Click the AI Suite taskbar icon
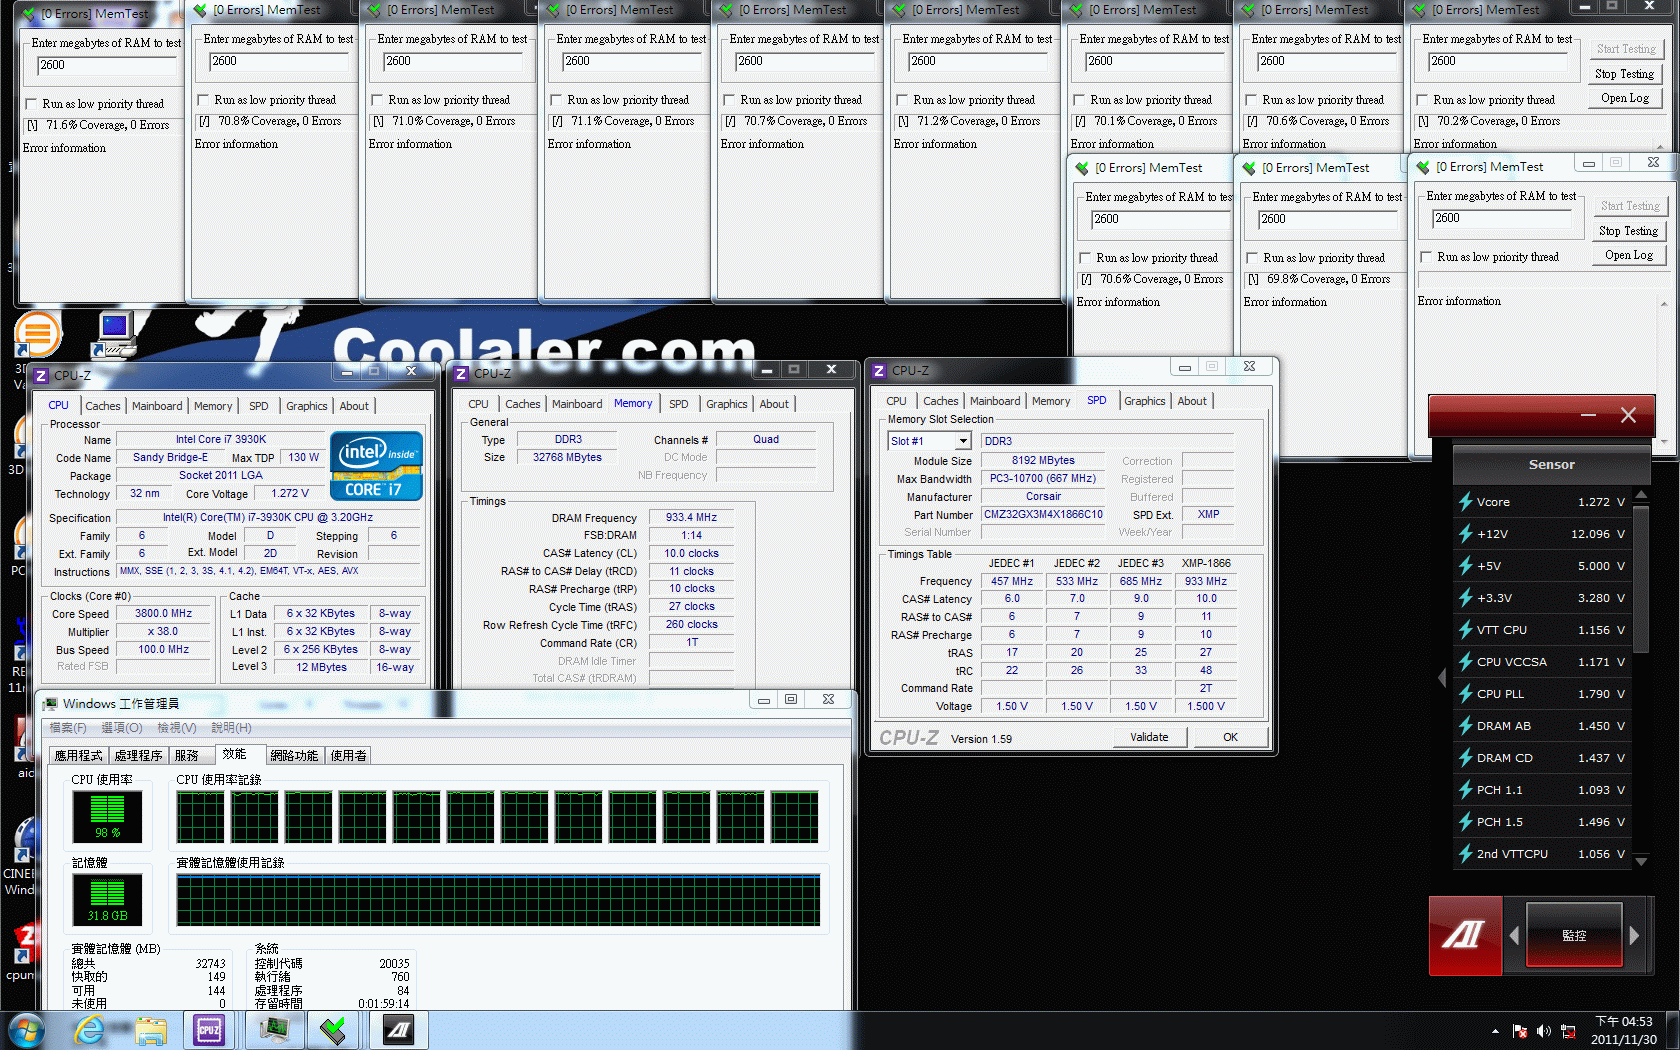Screen dimensions: 1680x1050 [x=399, y=1030]
